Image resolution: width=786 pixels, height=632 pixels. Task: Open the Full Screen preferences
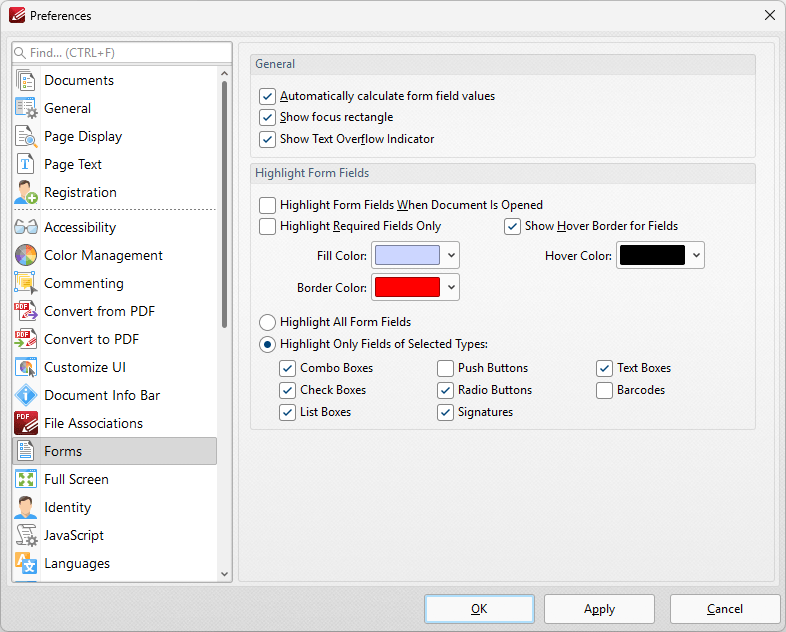click(115, 479)
